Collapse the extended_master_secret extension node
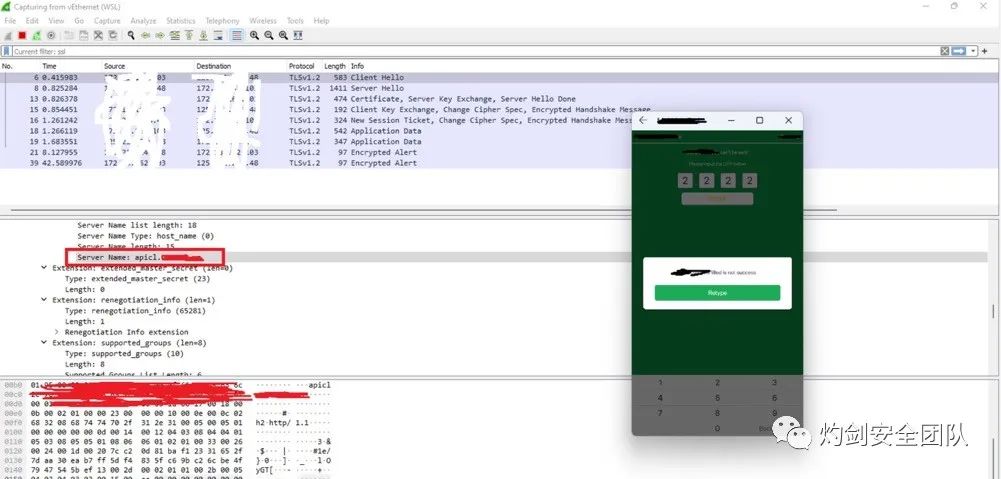 (43, 268)
